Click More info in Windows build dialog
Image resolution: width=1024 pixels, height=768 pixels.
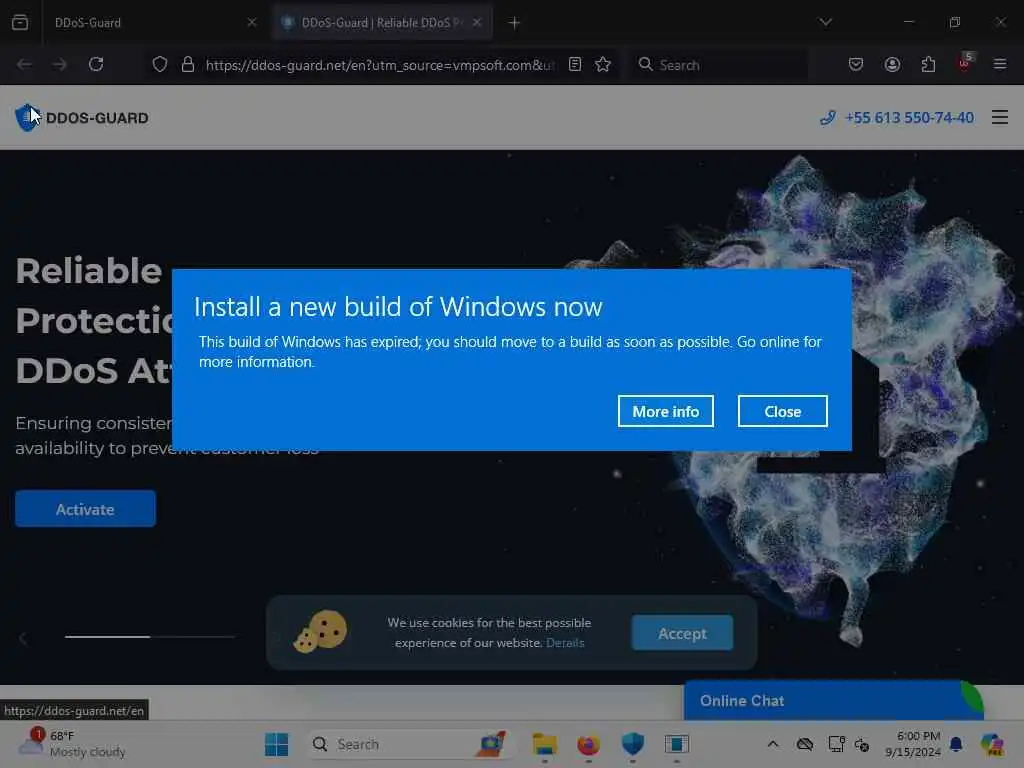665,411
